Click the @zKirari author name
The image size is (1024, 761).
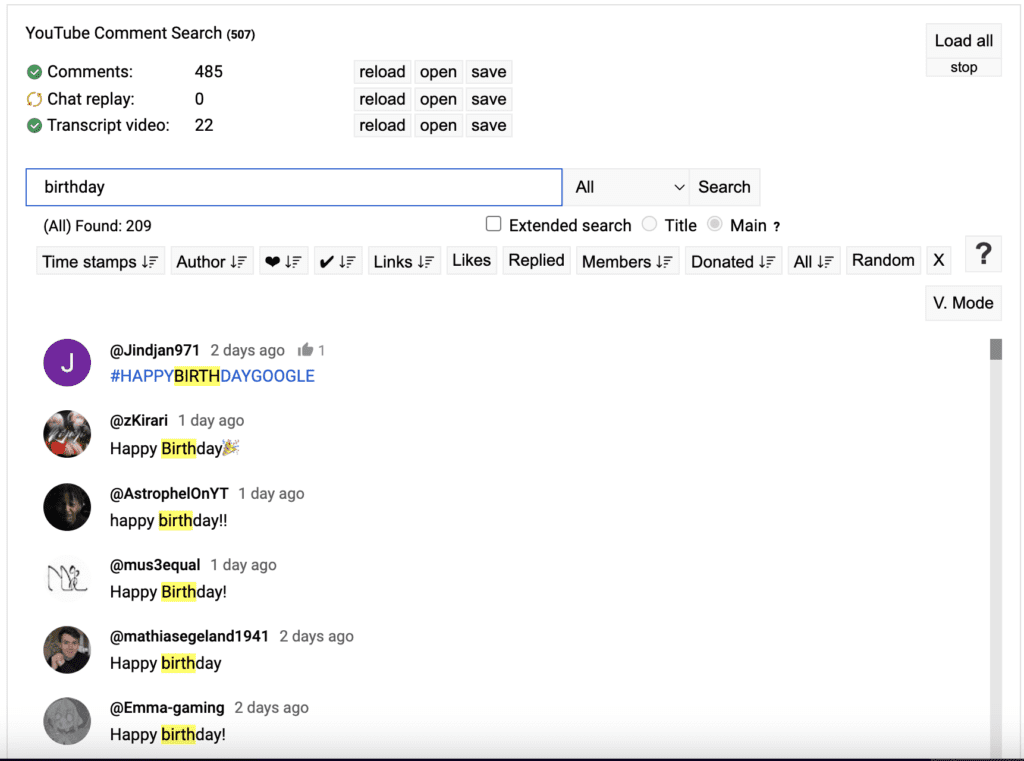tap(138, 421)
